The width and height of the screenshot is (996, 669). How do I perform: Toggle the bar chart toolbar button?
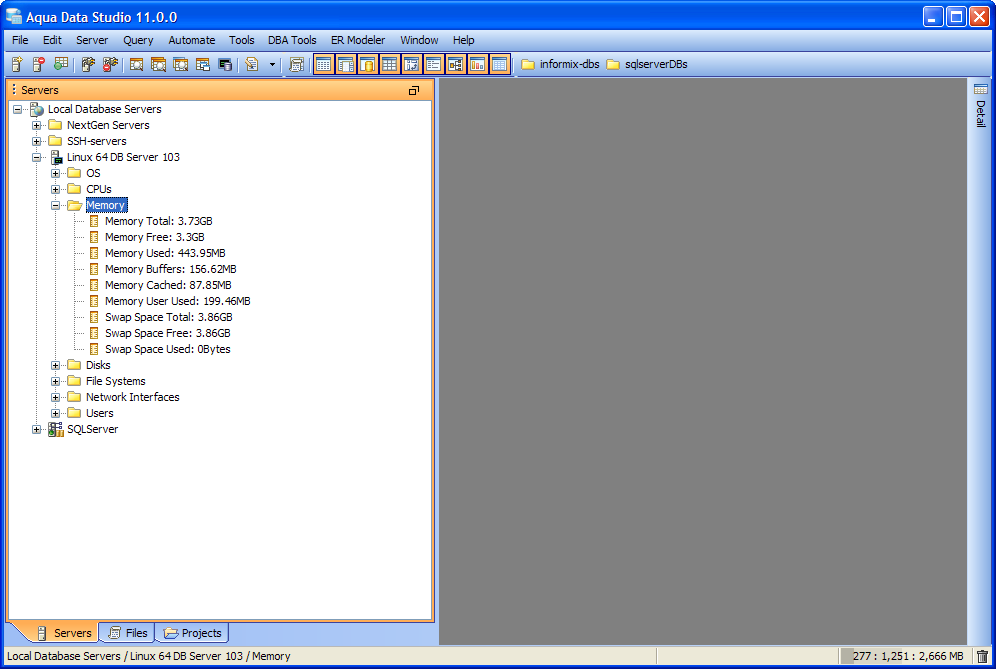(x=478, y=64)
